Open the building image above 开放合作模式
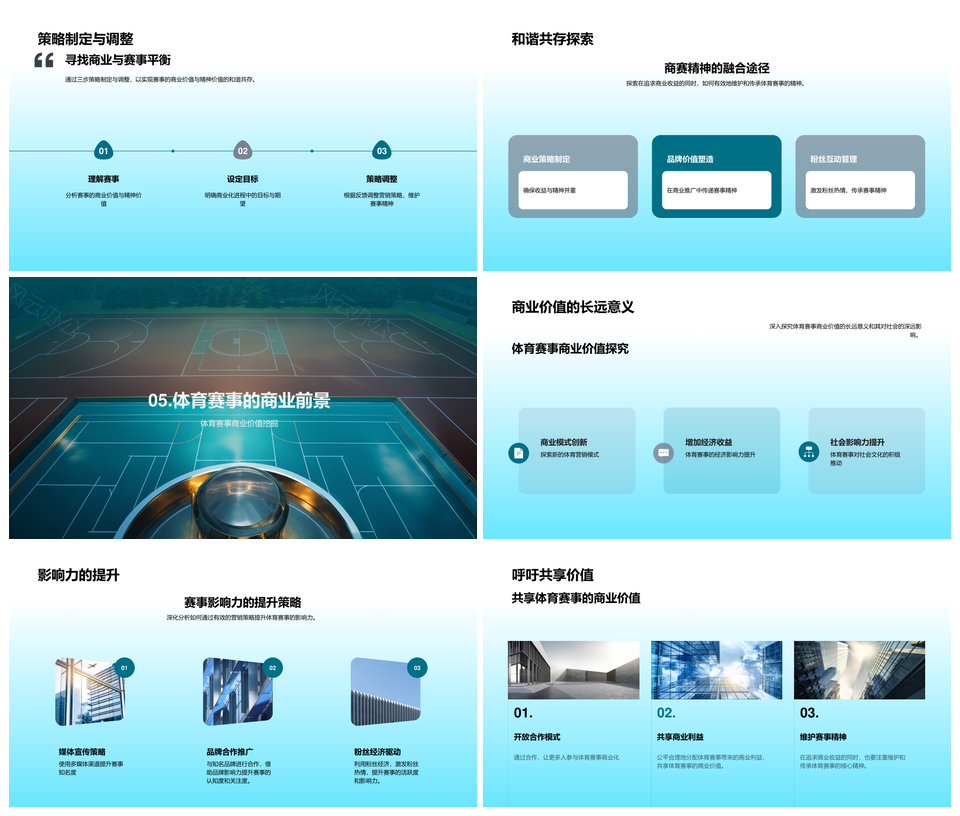 click(573, 670)
